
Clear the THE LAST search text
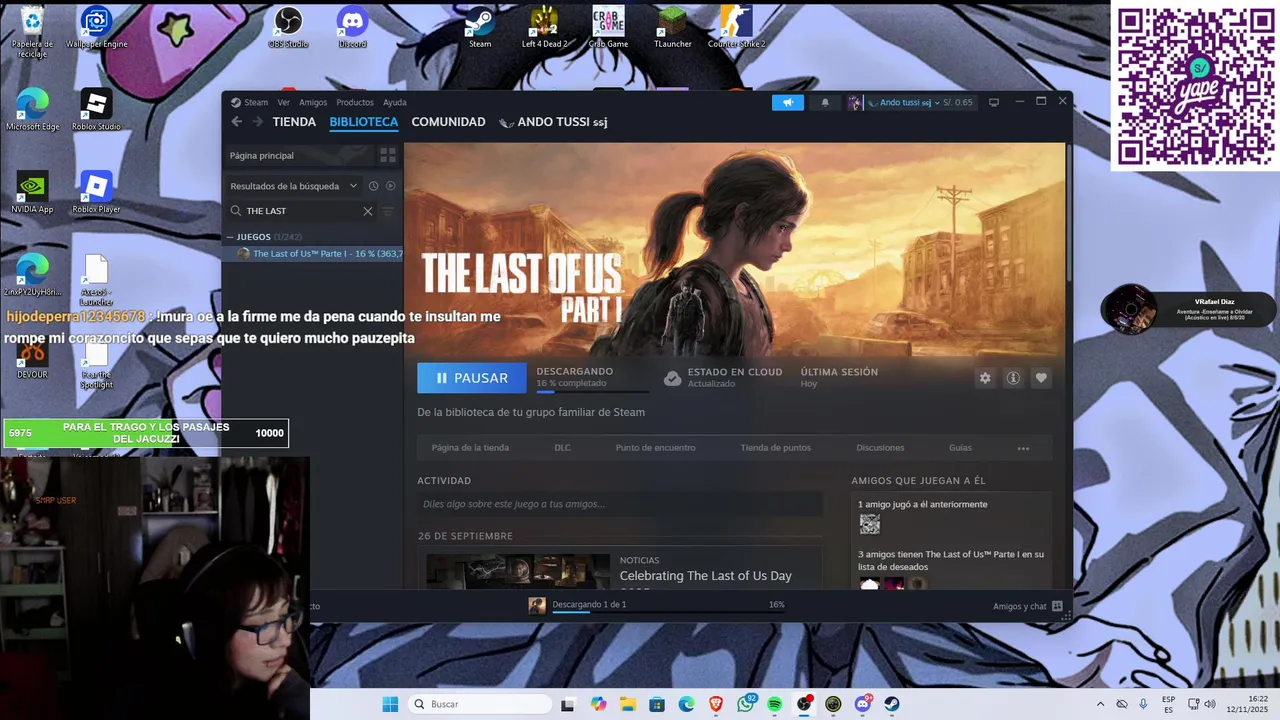tap(368, 211)
